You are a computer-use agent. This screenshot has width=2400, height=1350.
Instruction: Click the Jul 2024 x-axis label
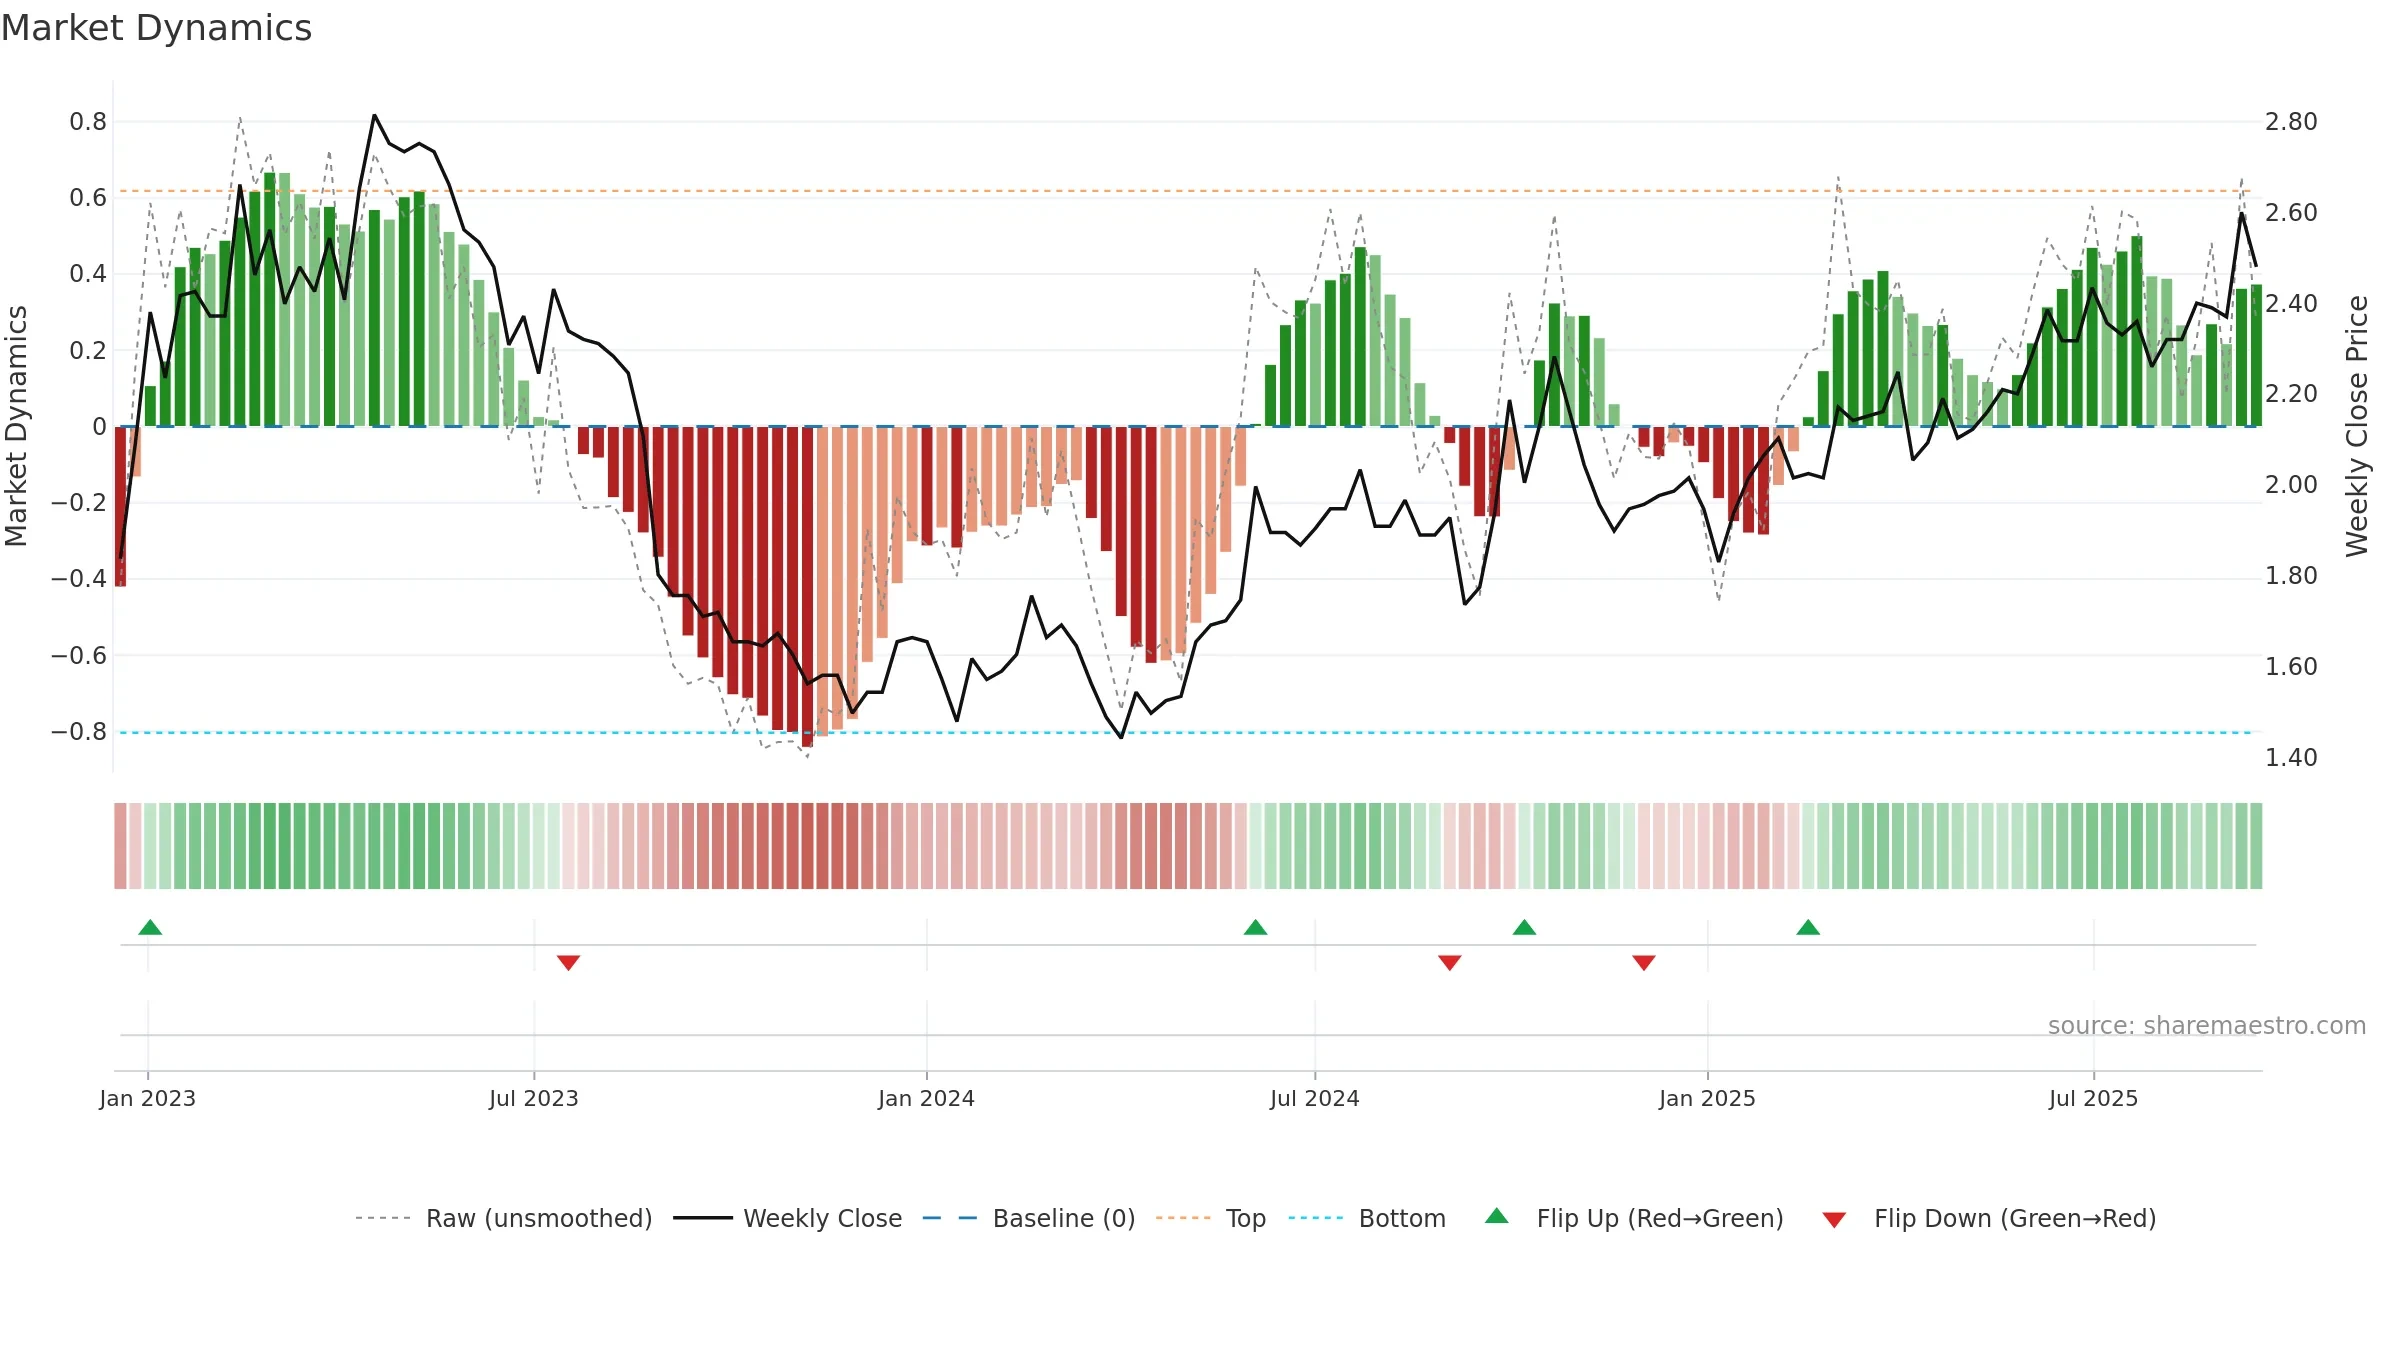tap(1315, 1098)
